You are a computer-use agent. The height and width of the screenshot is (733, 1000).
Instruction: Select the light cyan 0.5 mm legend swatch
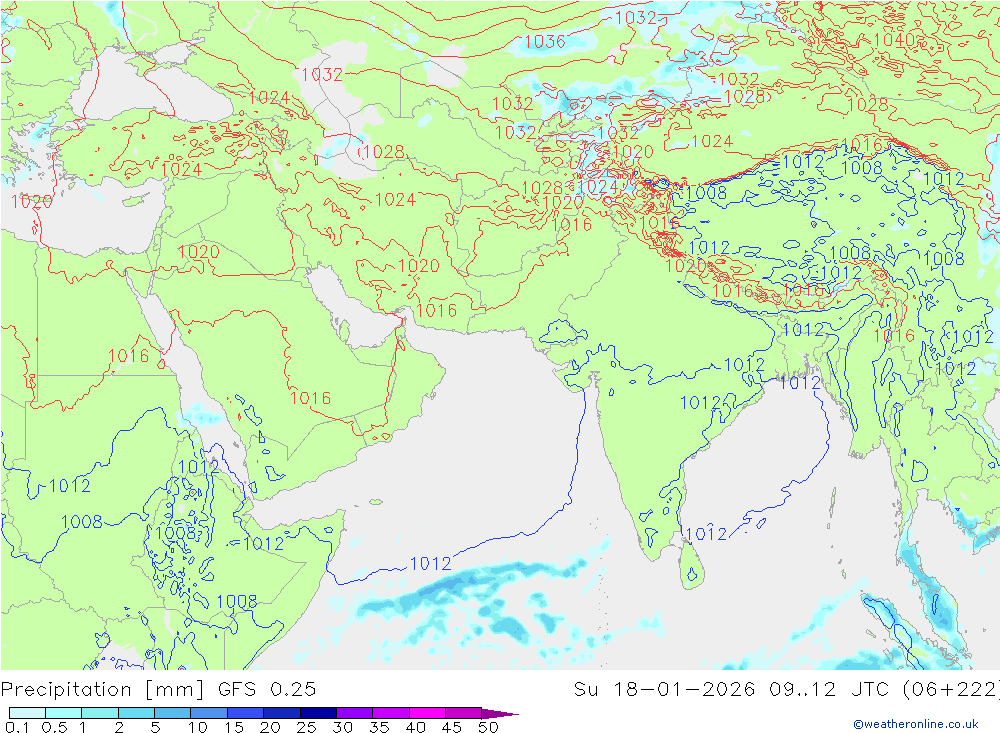[63, 713]
